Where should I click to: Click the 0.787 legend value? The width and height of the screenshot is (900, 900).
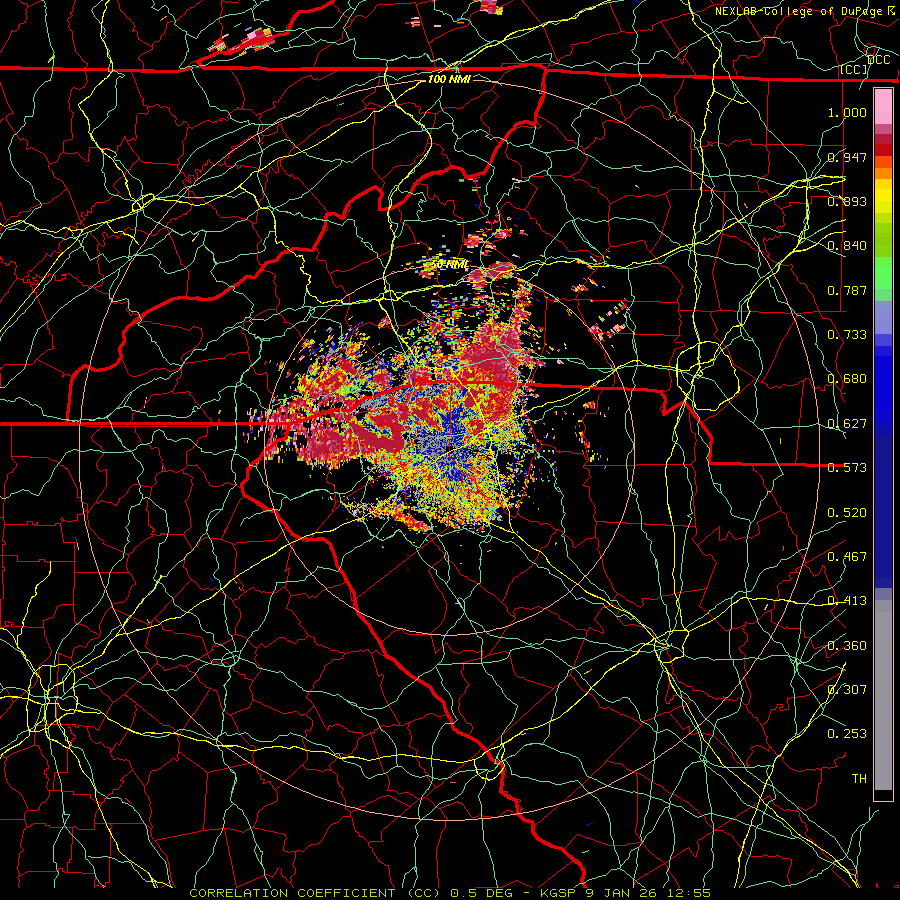click(847, 290)
